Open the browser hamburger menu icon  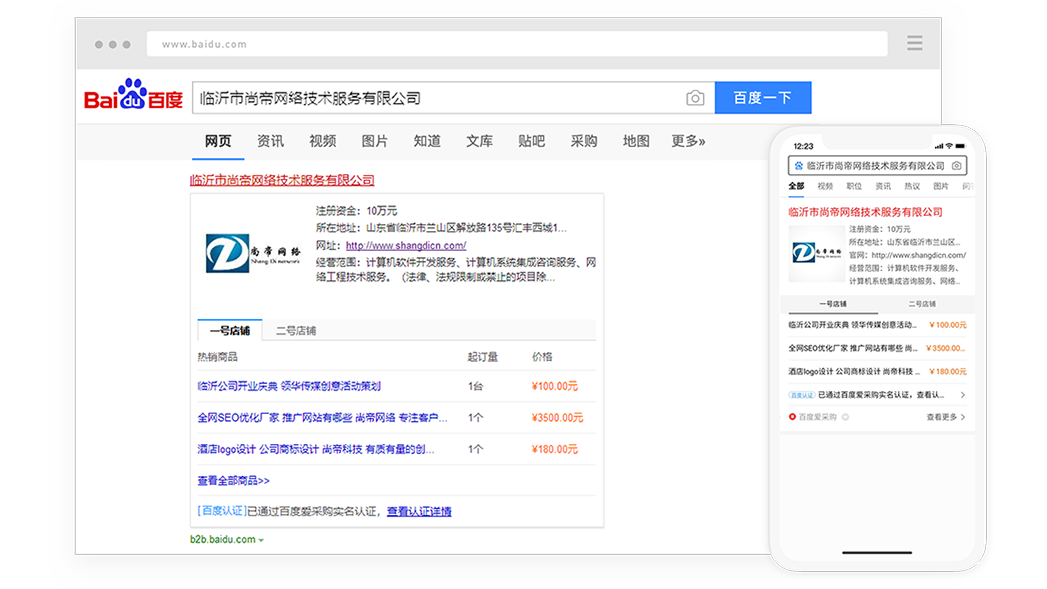coord(915,43)
